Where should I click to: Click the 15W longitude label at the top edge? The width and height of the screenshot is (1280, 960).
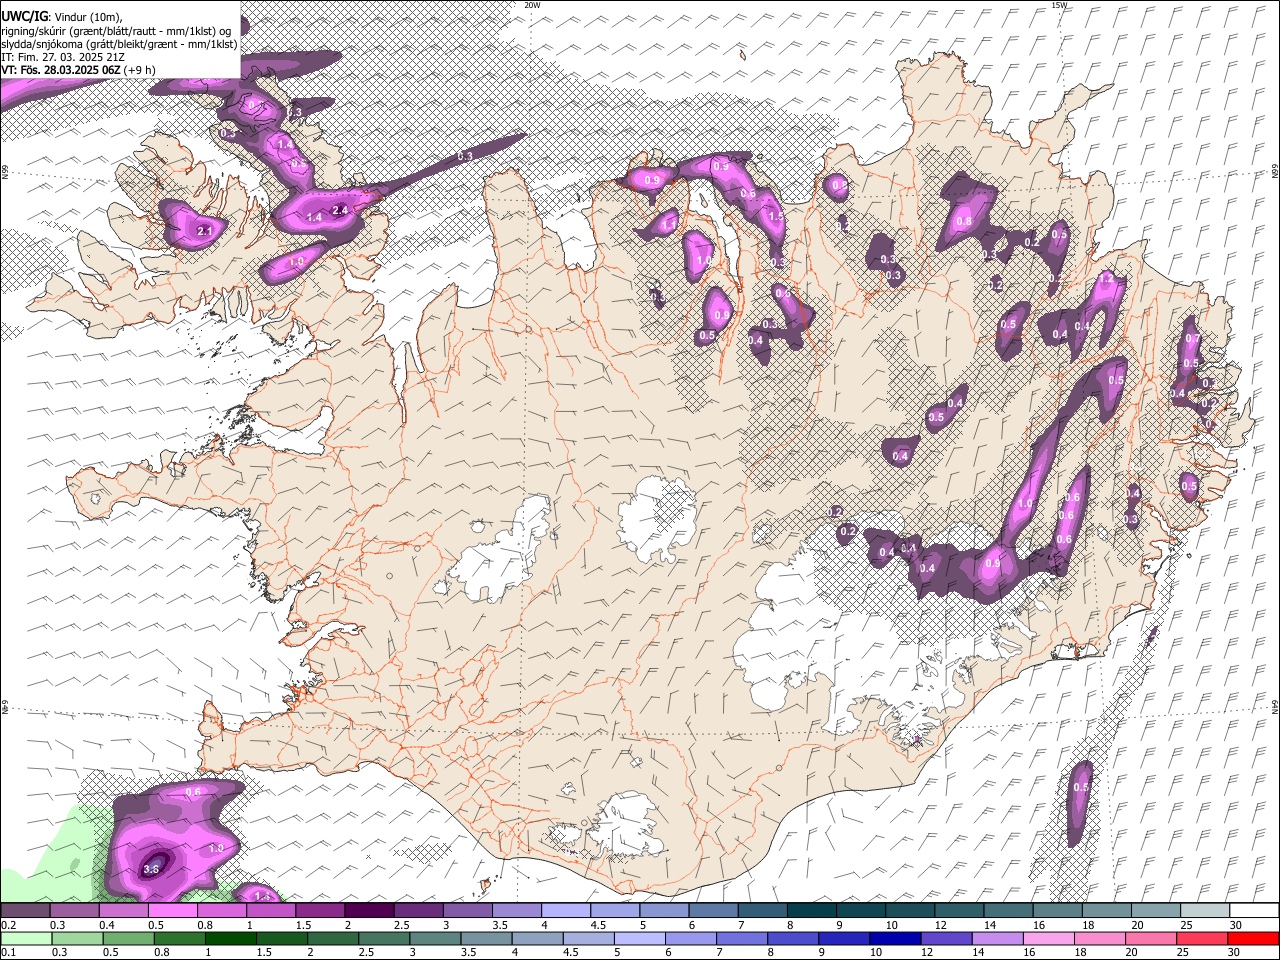1059,5
